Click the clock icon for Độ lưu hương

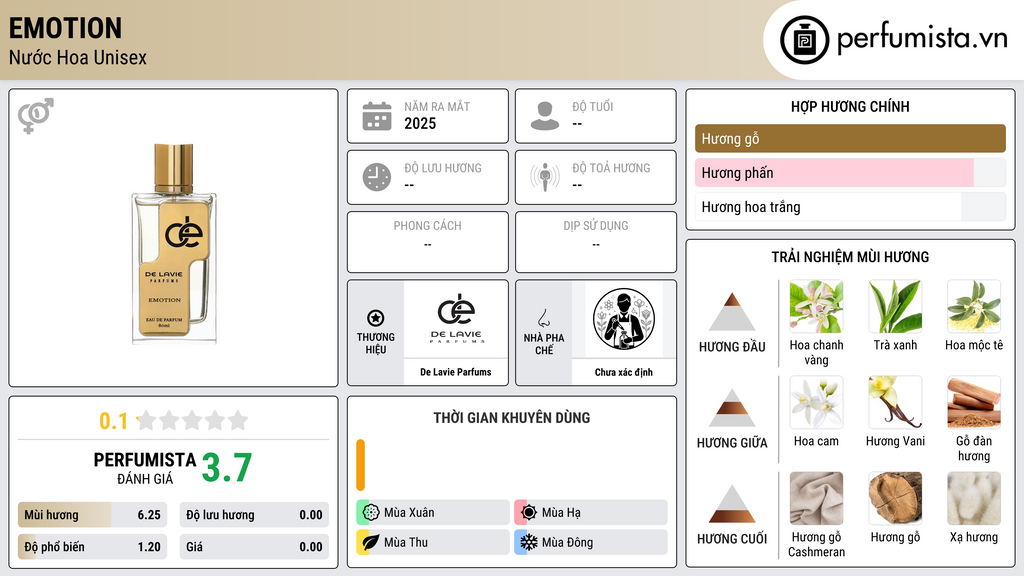(377, 177)
